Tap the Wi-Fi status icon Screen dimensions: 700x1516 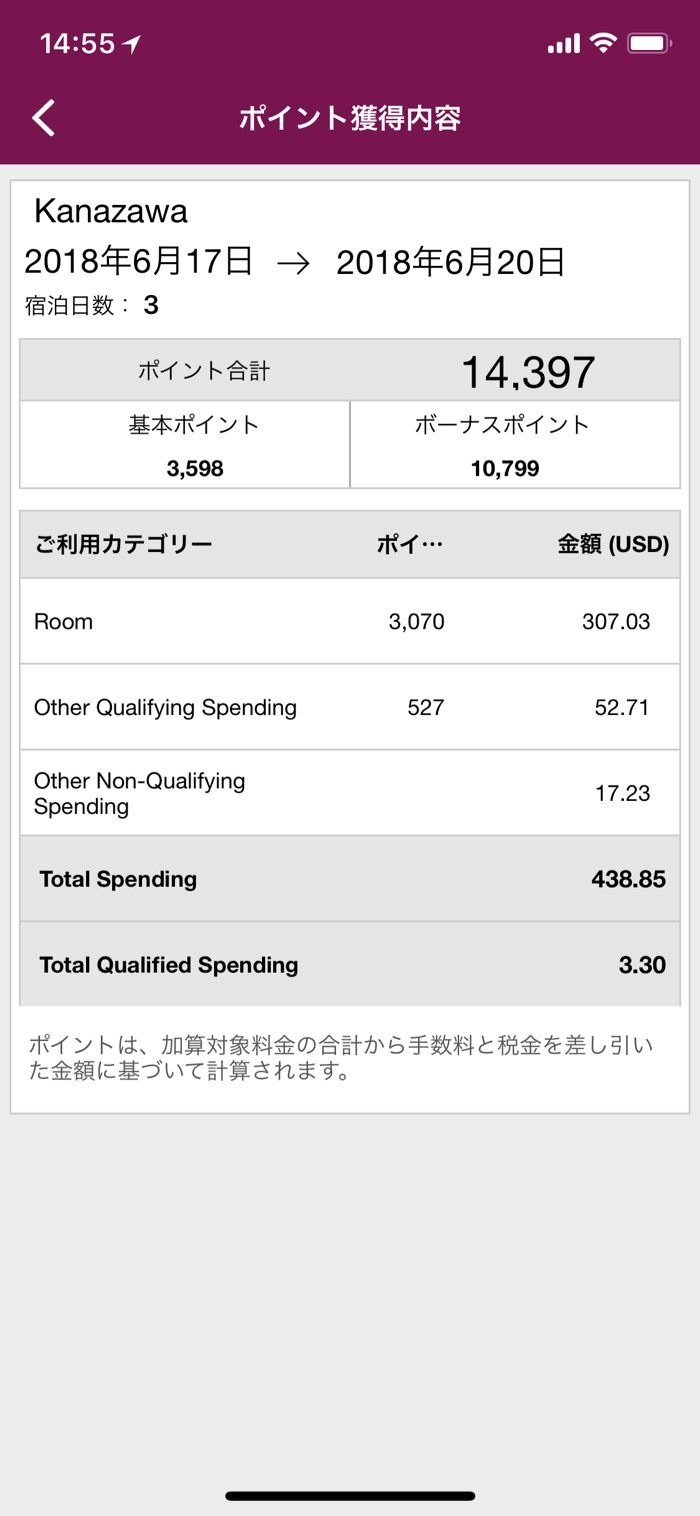click(602, 43)
